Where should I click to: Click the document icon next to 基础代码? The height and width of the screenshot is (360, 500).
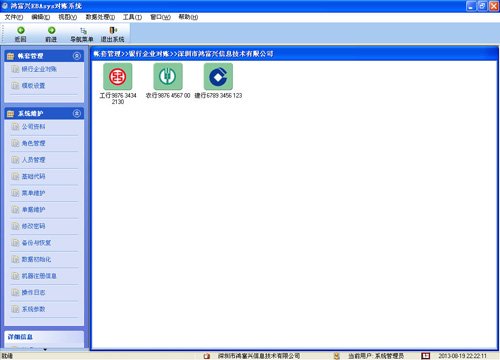coord(15,176)
